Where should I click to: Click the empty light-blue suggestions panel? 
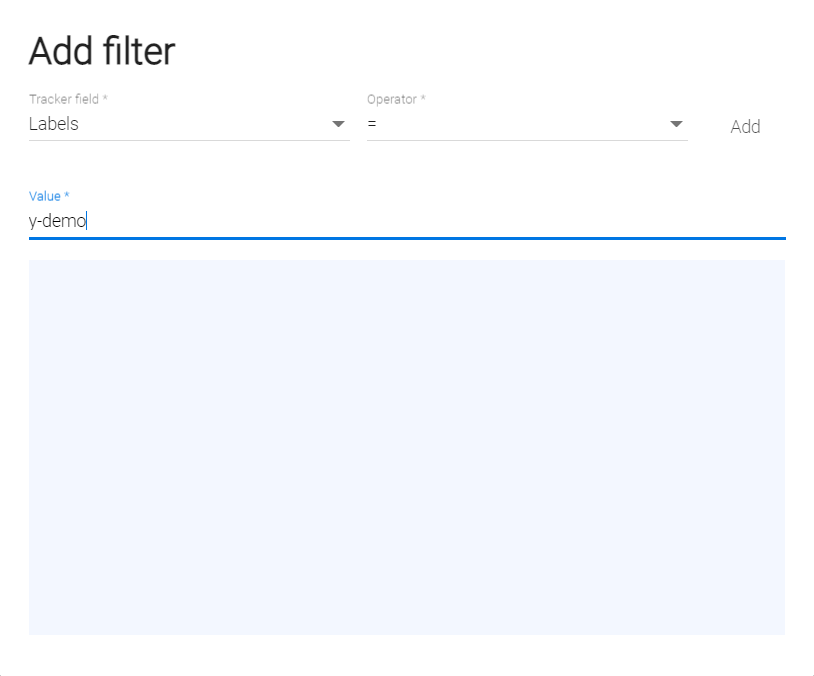click(x=406, y=447)
